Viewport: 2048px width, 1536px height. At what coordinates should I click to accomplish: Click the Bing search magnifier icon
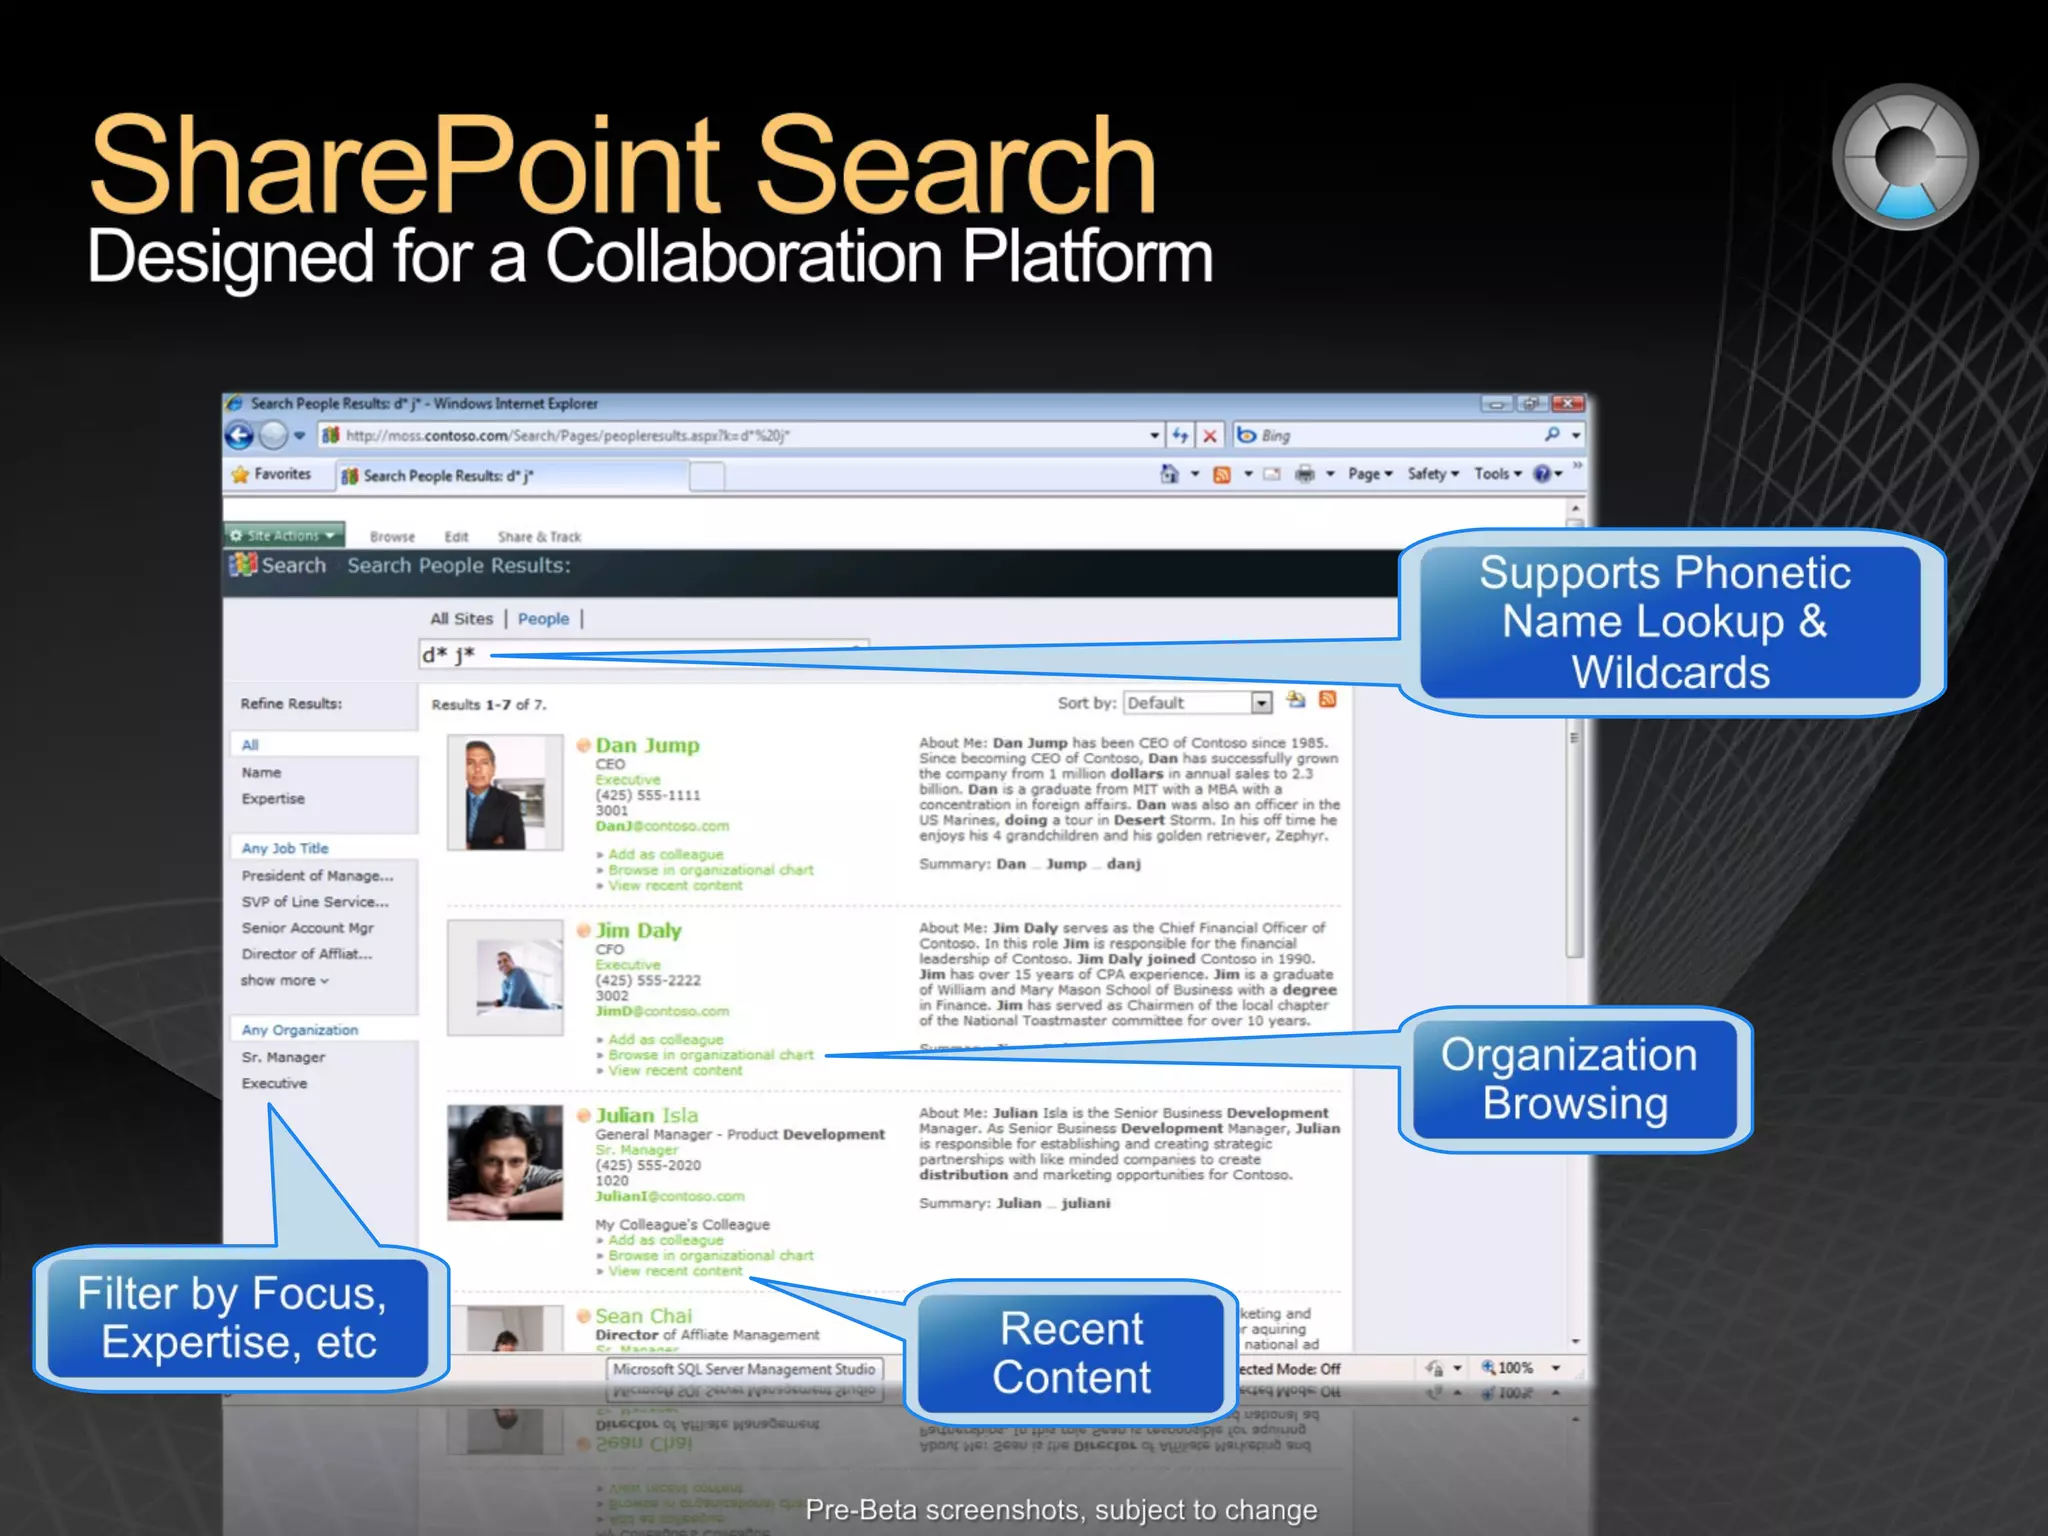point(1551,435)
